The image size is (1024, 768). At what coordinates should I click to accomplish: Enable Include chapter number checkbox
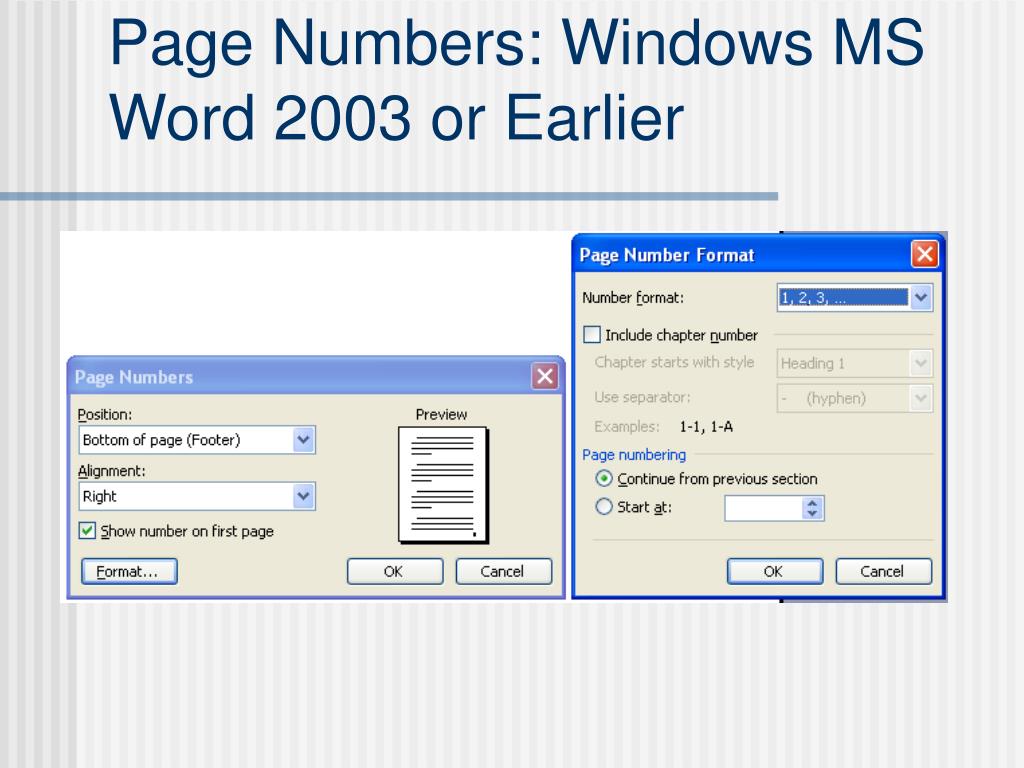pyautogui.click(x=592, y=334)
